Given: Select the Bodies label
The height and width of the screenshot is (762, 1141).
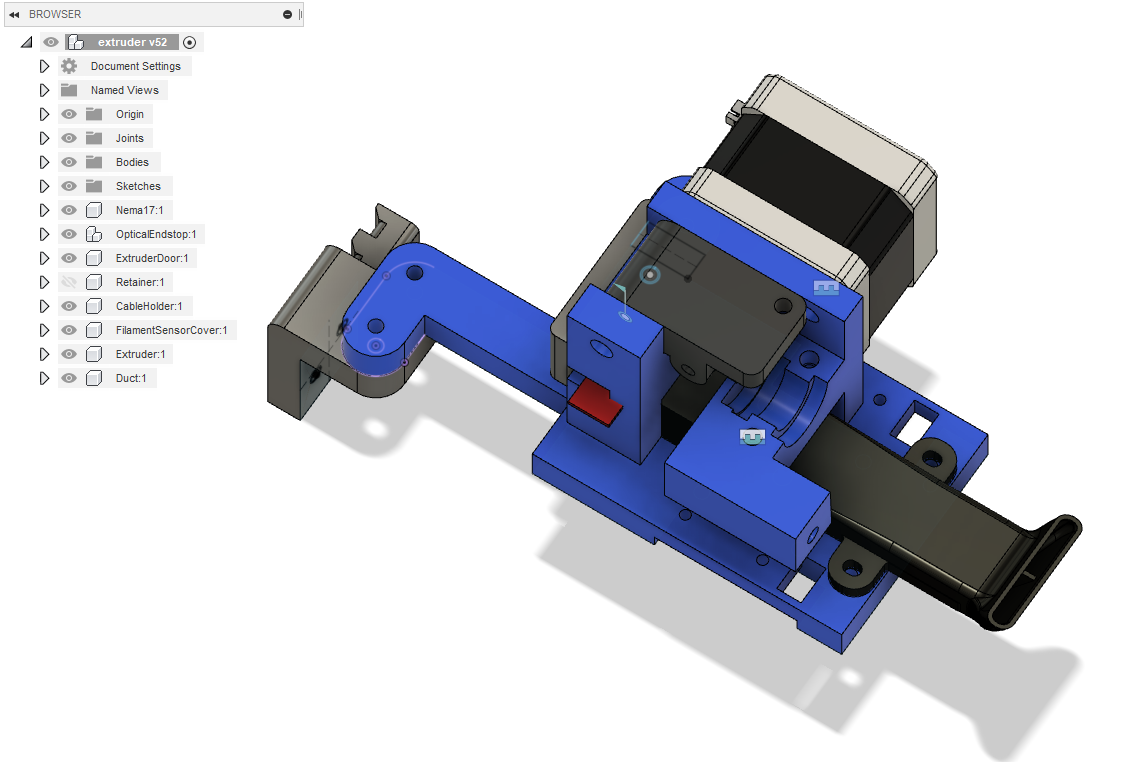Looking at the screenshot, I should pos(132,162).
